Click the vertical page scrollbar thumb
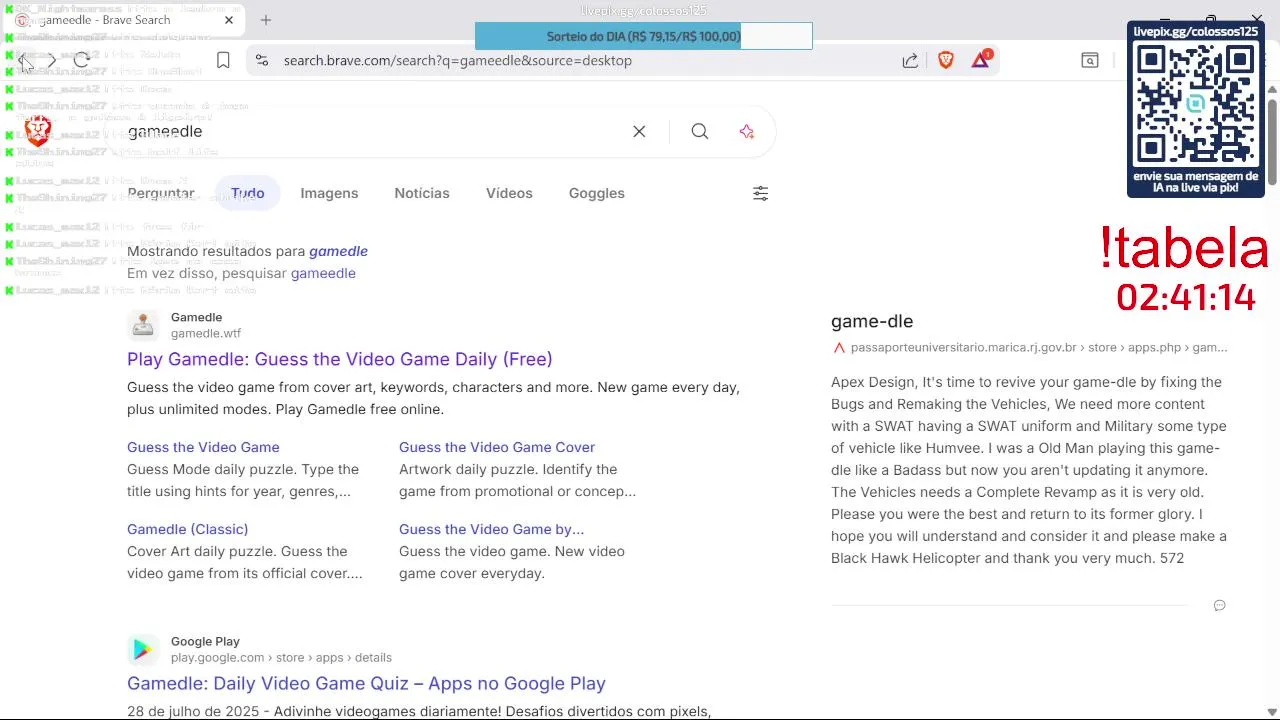This screenshot has height=720, width=1280. [x=1272, y=141]
